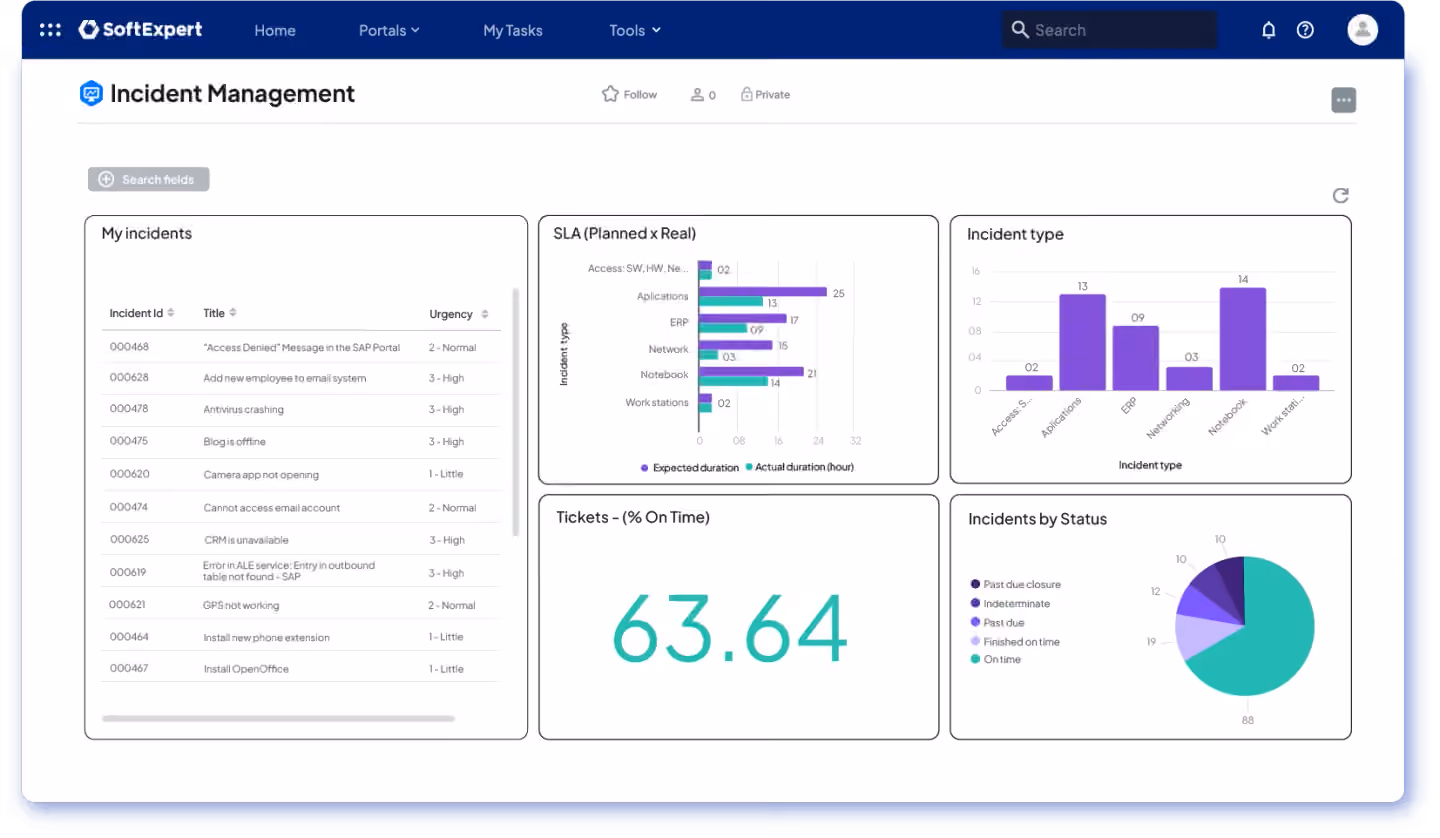Open the help question mark icon
The width and height of the screenshot is (1440, 838).
tap(1305, 30)
